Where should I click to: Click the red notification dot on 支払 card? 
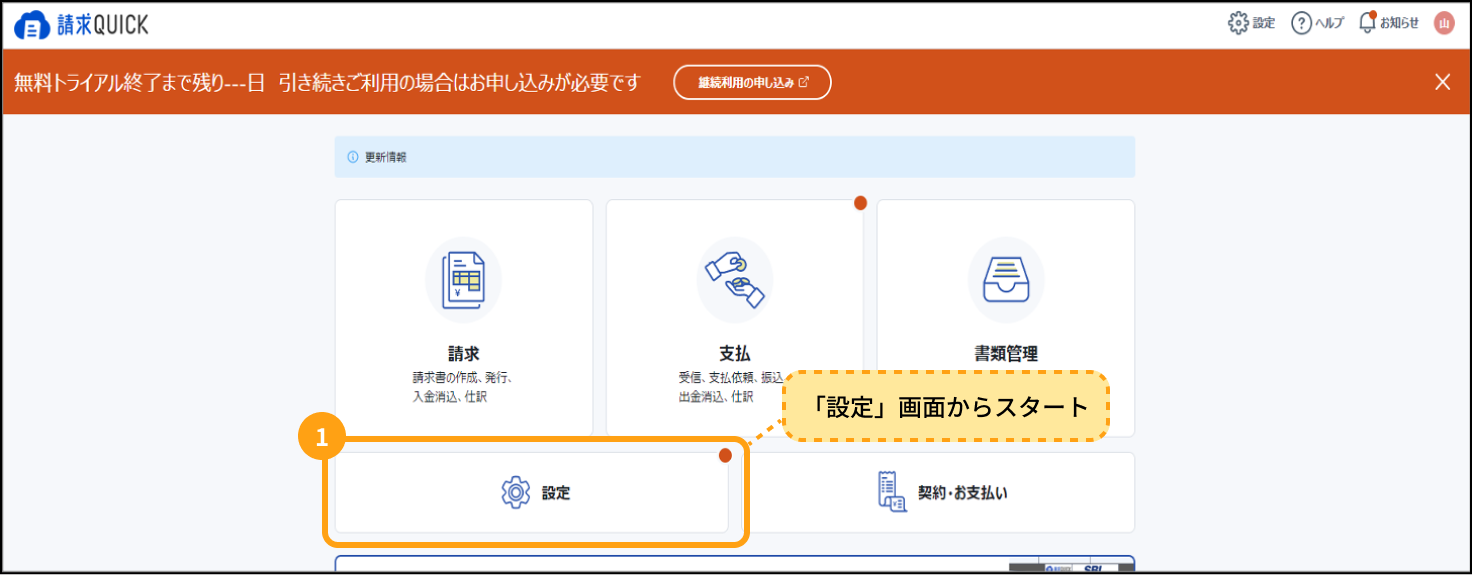[860, 203]
